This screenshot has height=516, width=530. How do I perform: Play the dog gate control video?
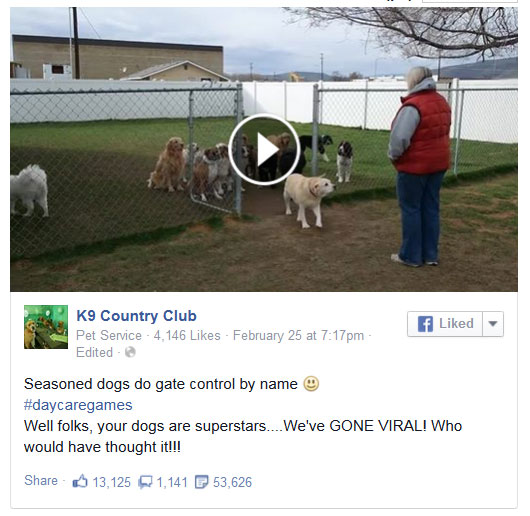click(x=264, y=149)
